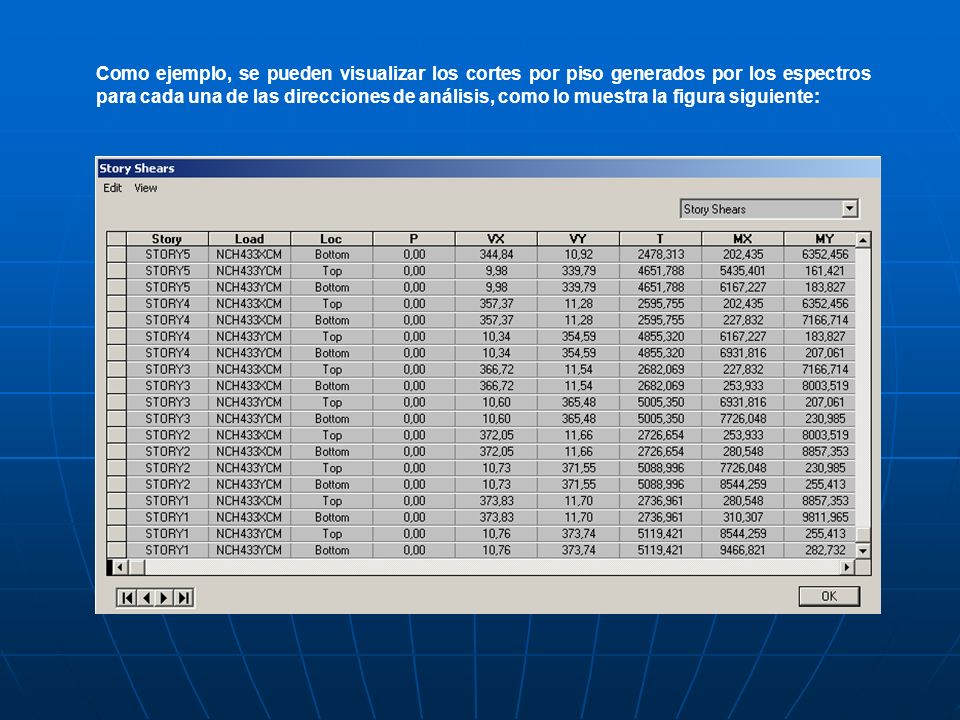Click VY cell 365,48 in STORY3 Top row
This screenshot has width=960, height=720.
coord(578,402)
